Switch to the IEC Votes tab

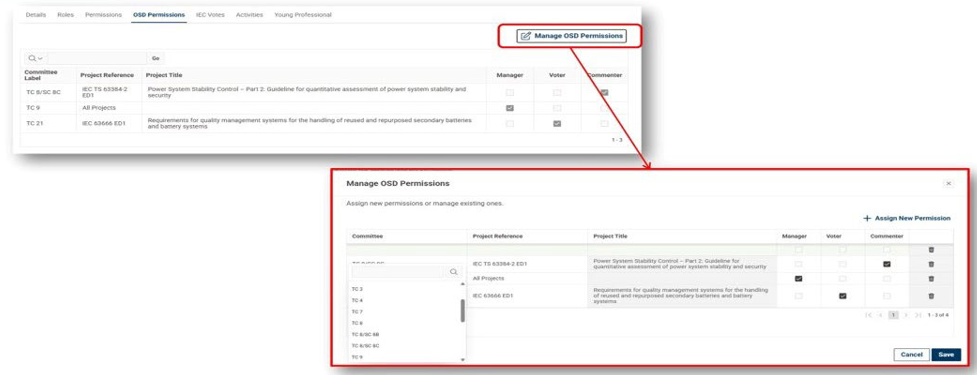pos(211,14)
